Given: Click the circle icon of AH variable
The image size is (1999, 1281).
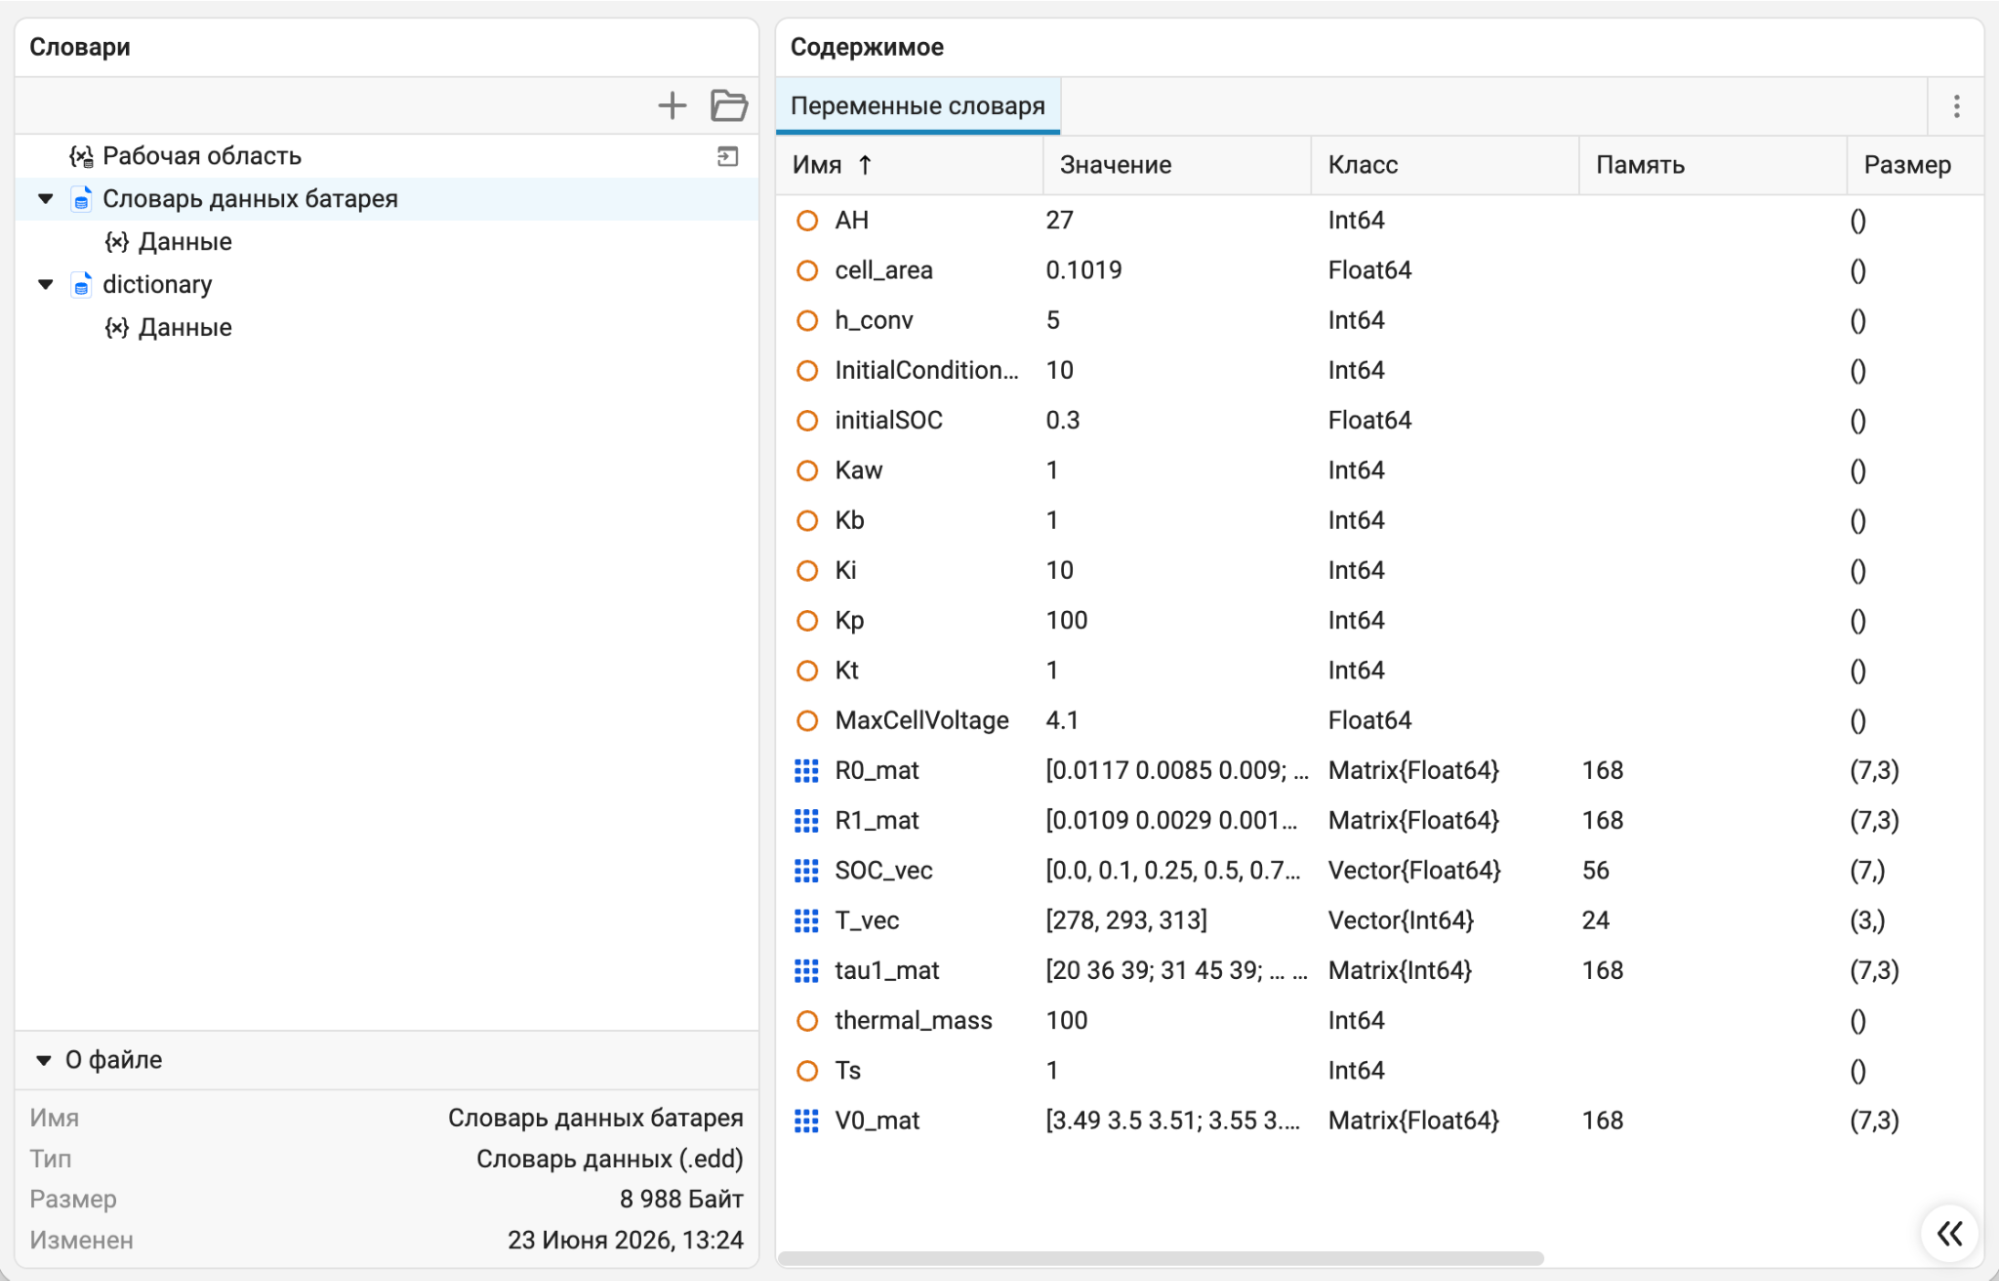Looking at the screenshot, I should tap(807, 220).
